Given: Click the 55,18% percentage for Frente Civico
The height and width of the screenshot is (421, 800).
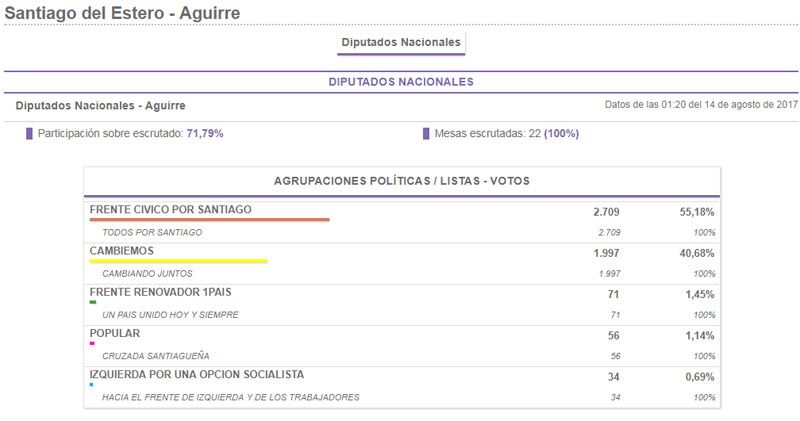Looking at the screenshot, I should pos(697,212).
